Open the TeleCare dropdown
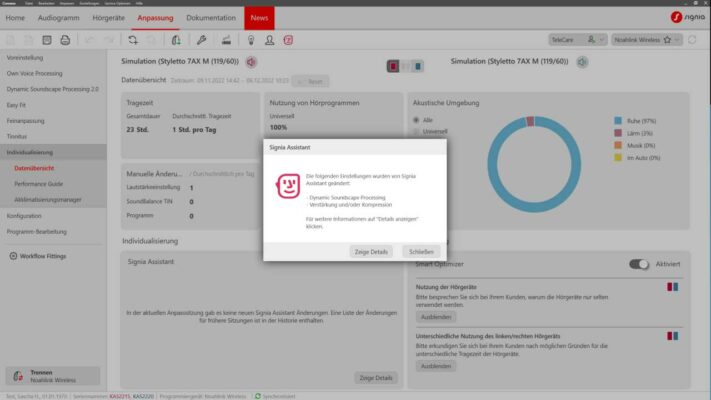Viewport: 711px width, 400px height. point(578,40)
